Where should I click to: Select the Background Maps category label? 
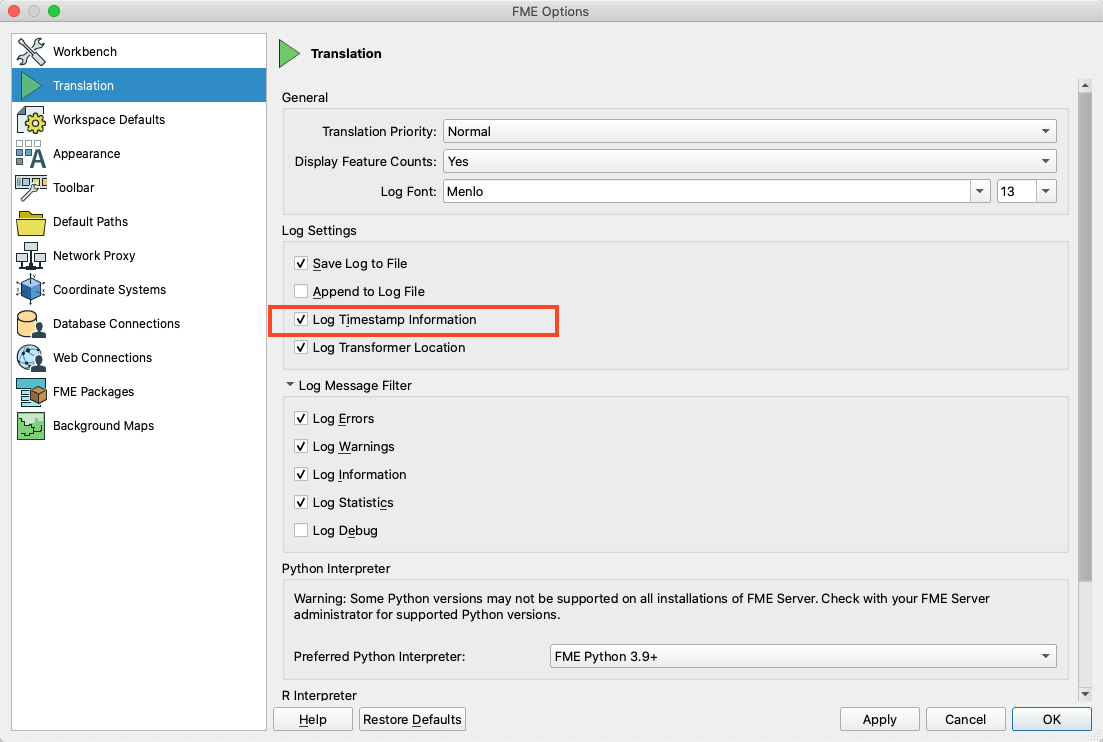tap(103, 426)
